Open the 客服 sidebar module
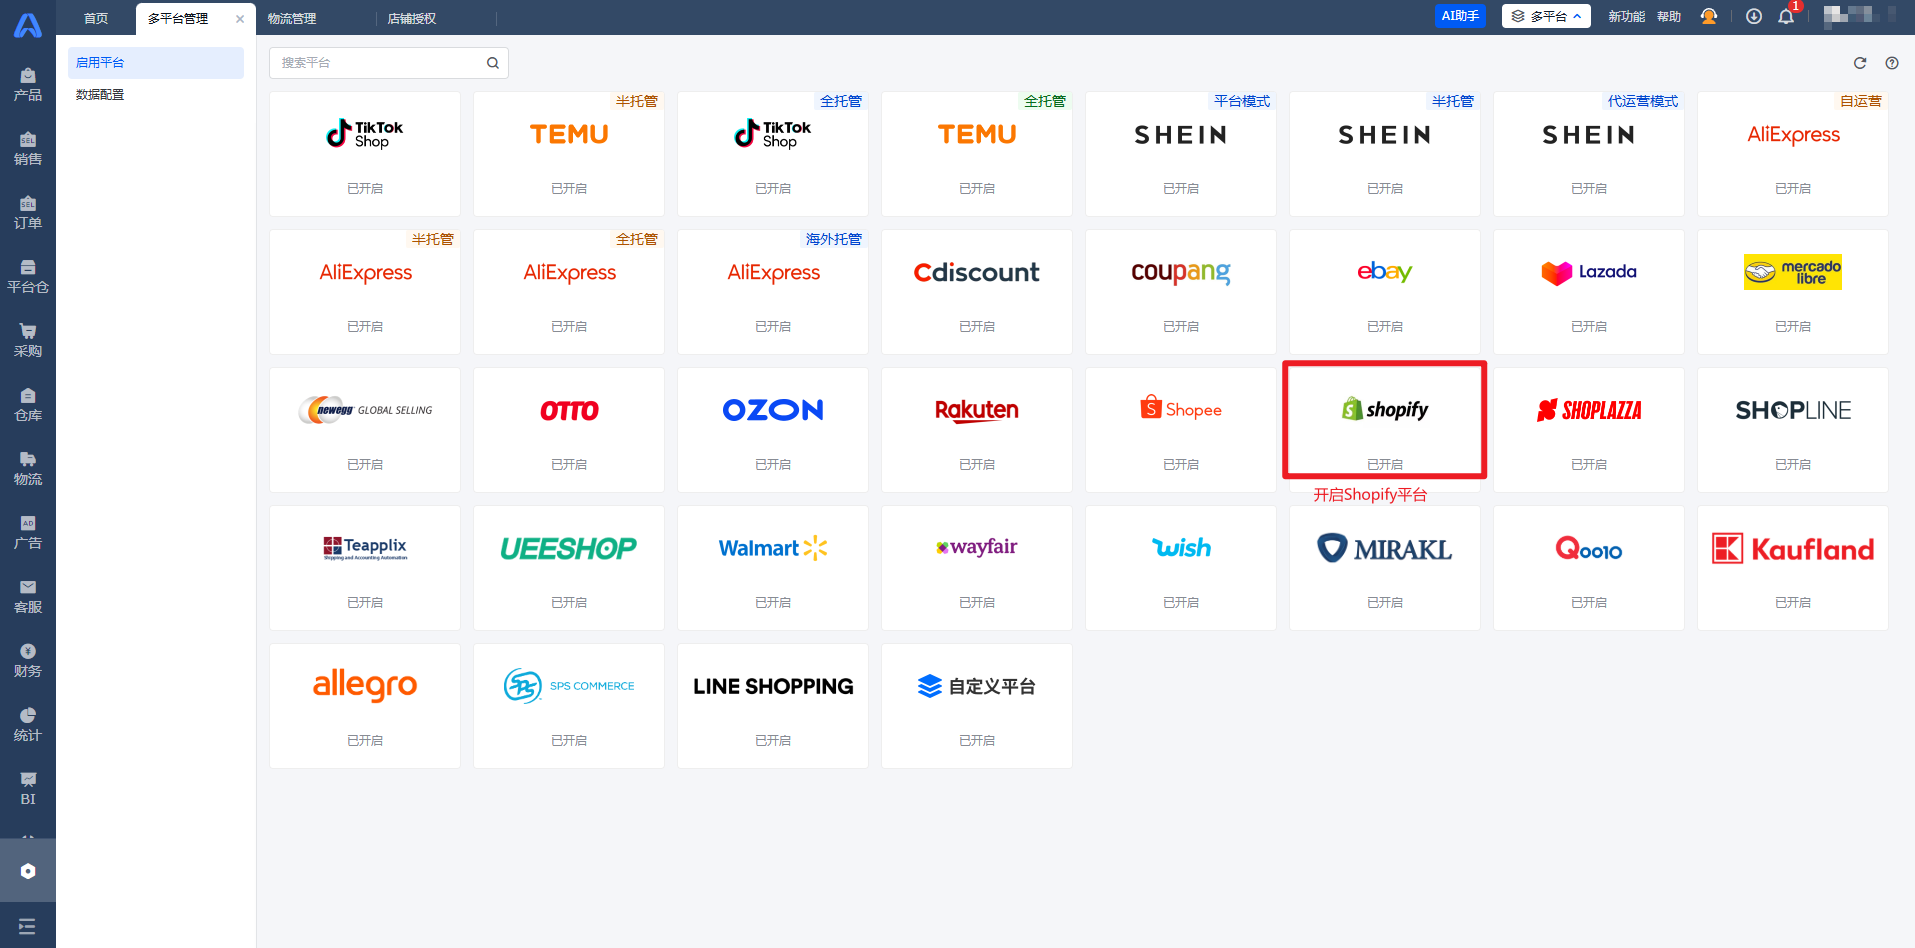The height and width of the screenshot is (948, 1915). 28,597
